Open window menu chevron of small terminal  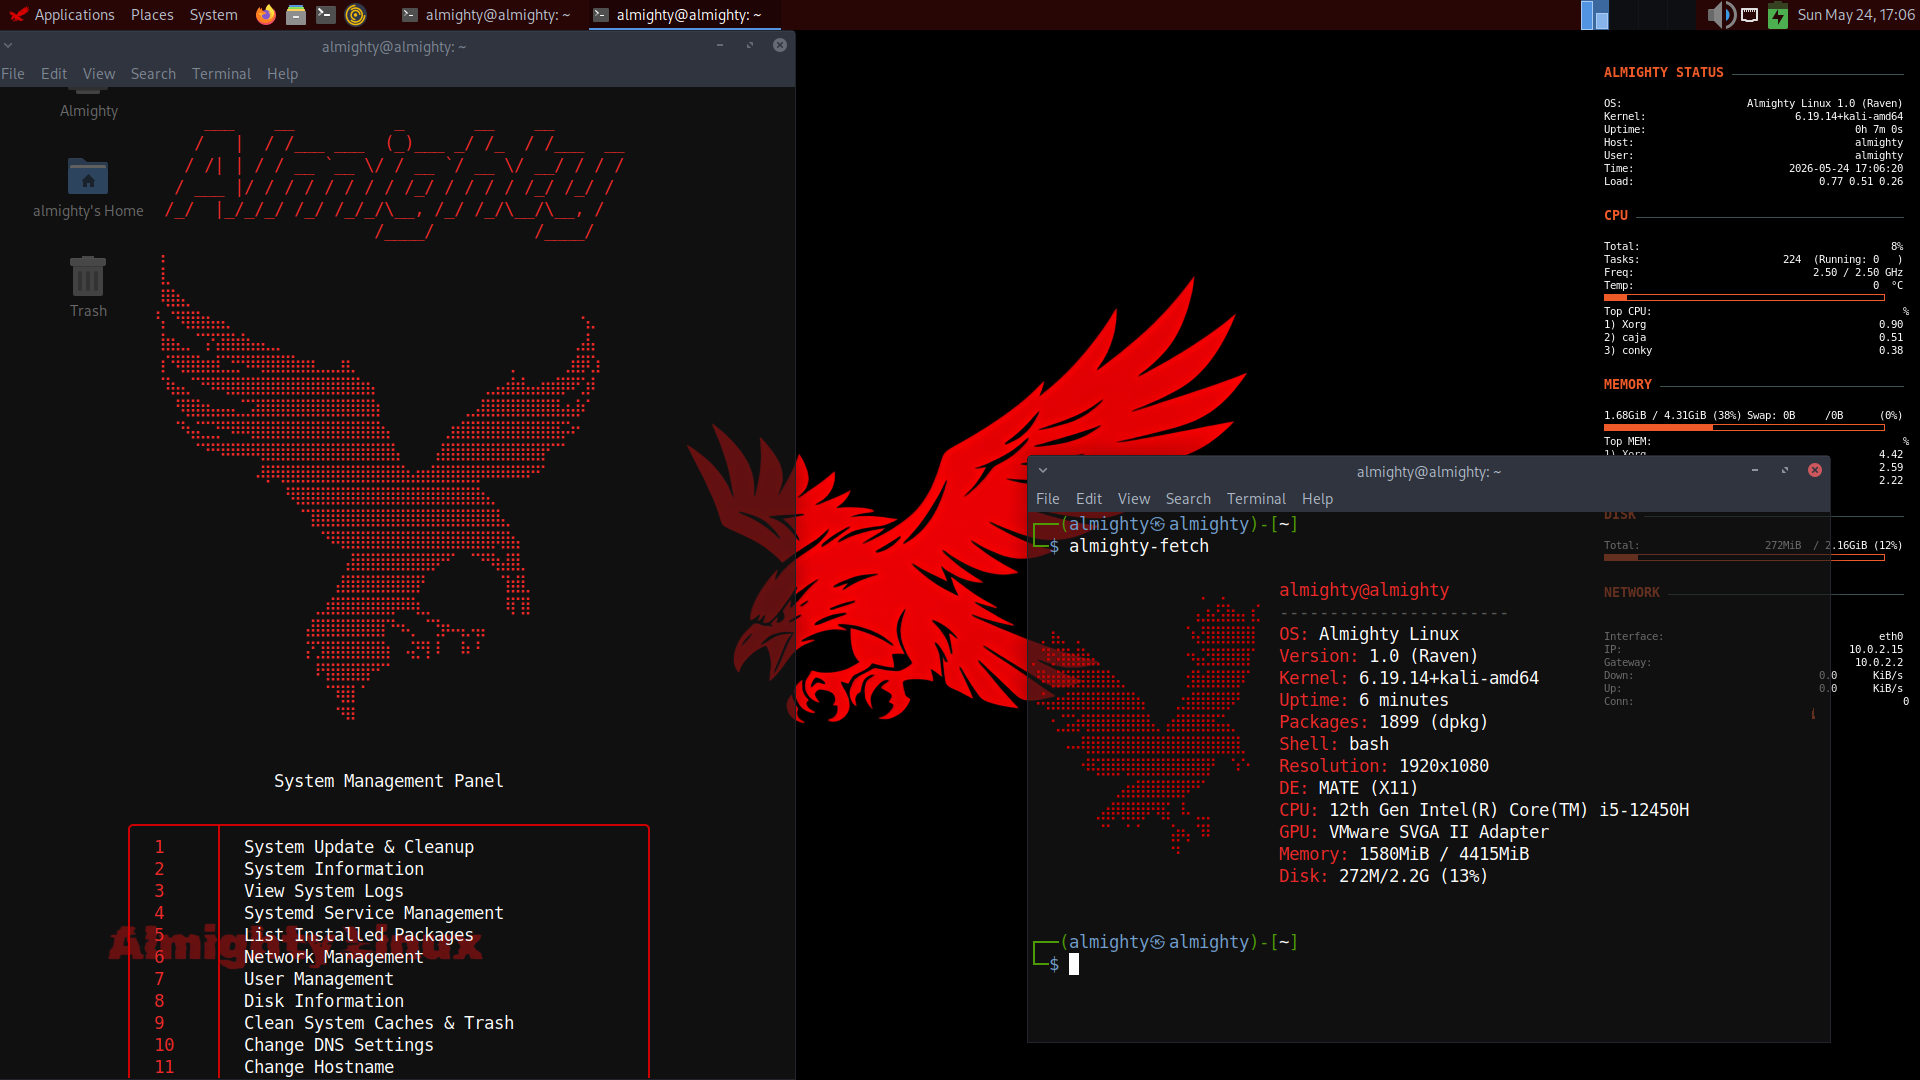click(x=1043, y=470)
